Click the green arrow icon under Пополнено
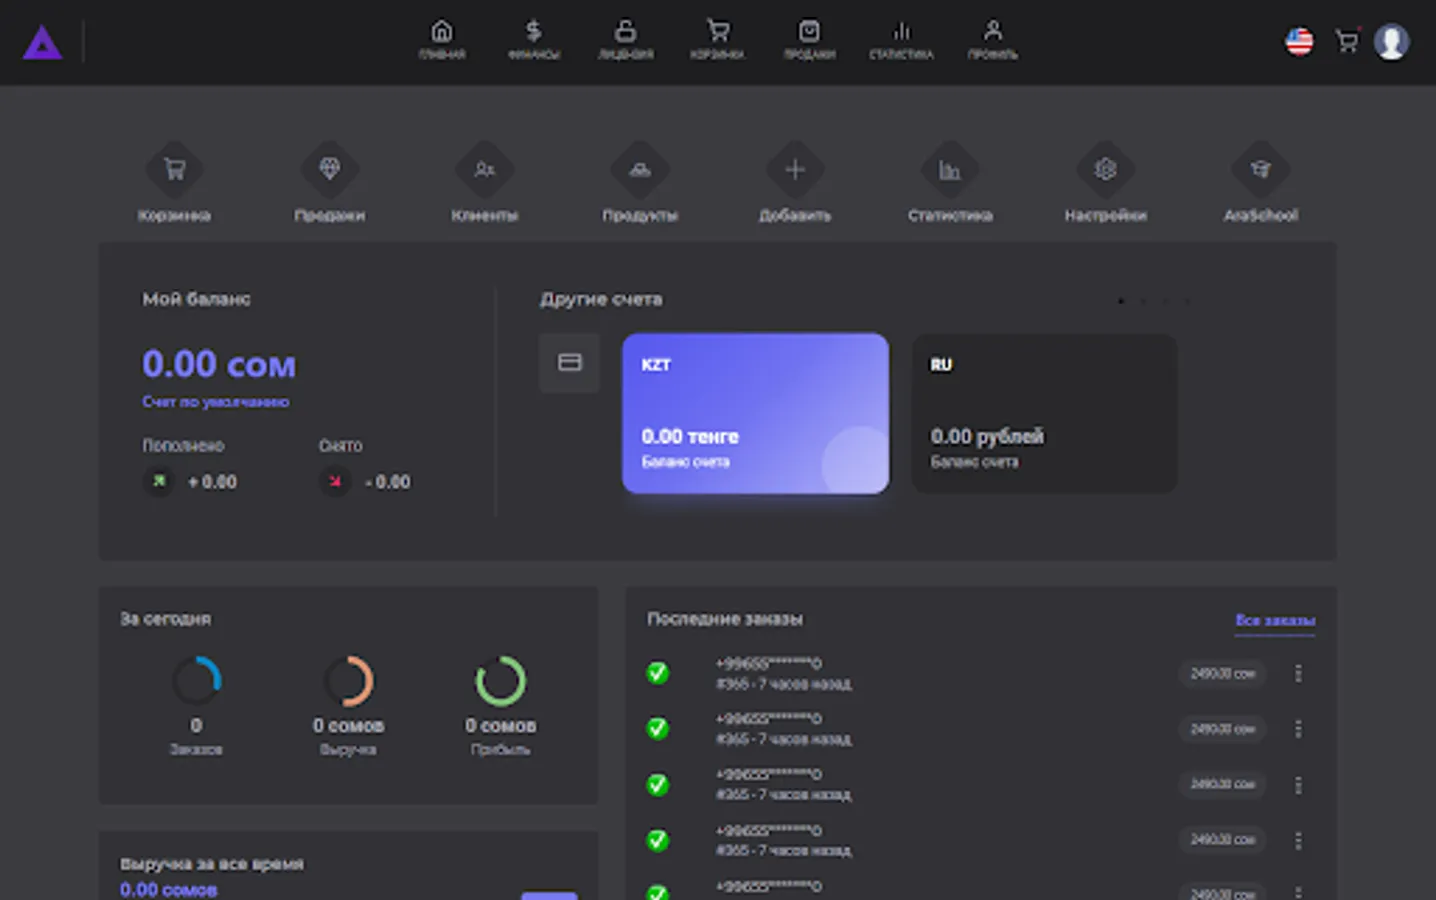1436x900 pixels. pos(159,481)
